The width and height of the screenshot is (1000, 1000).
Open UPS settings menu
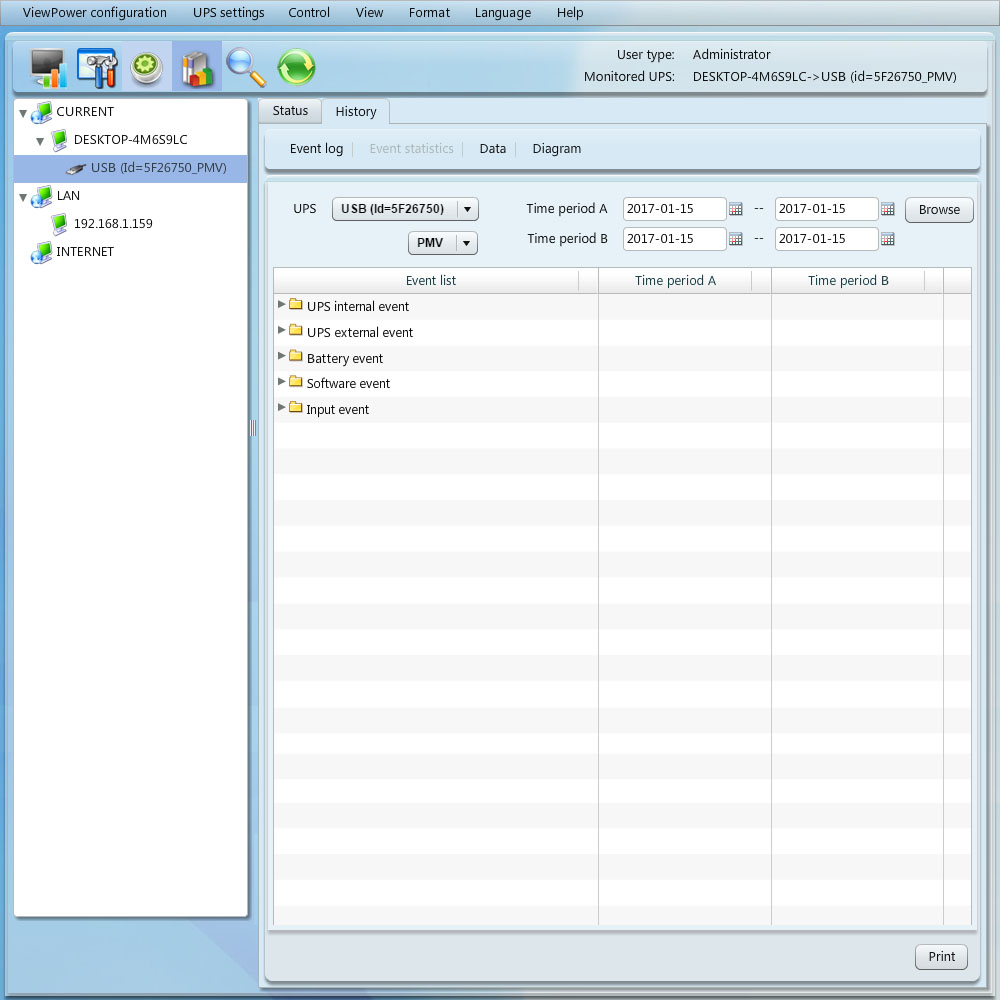228,13
